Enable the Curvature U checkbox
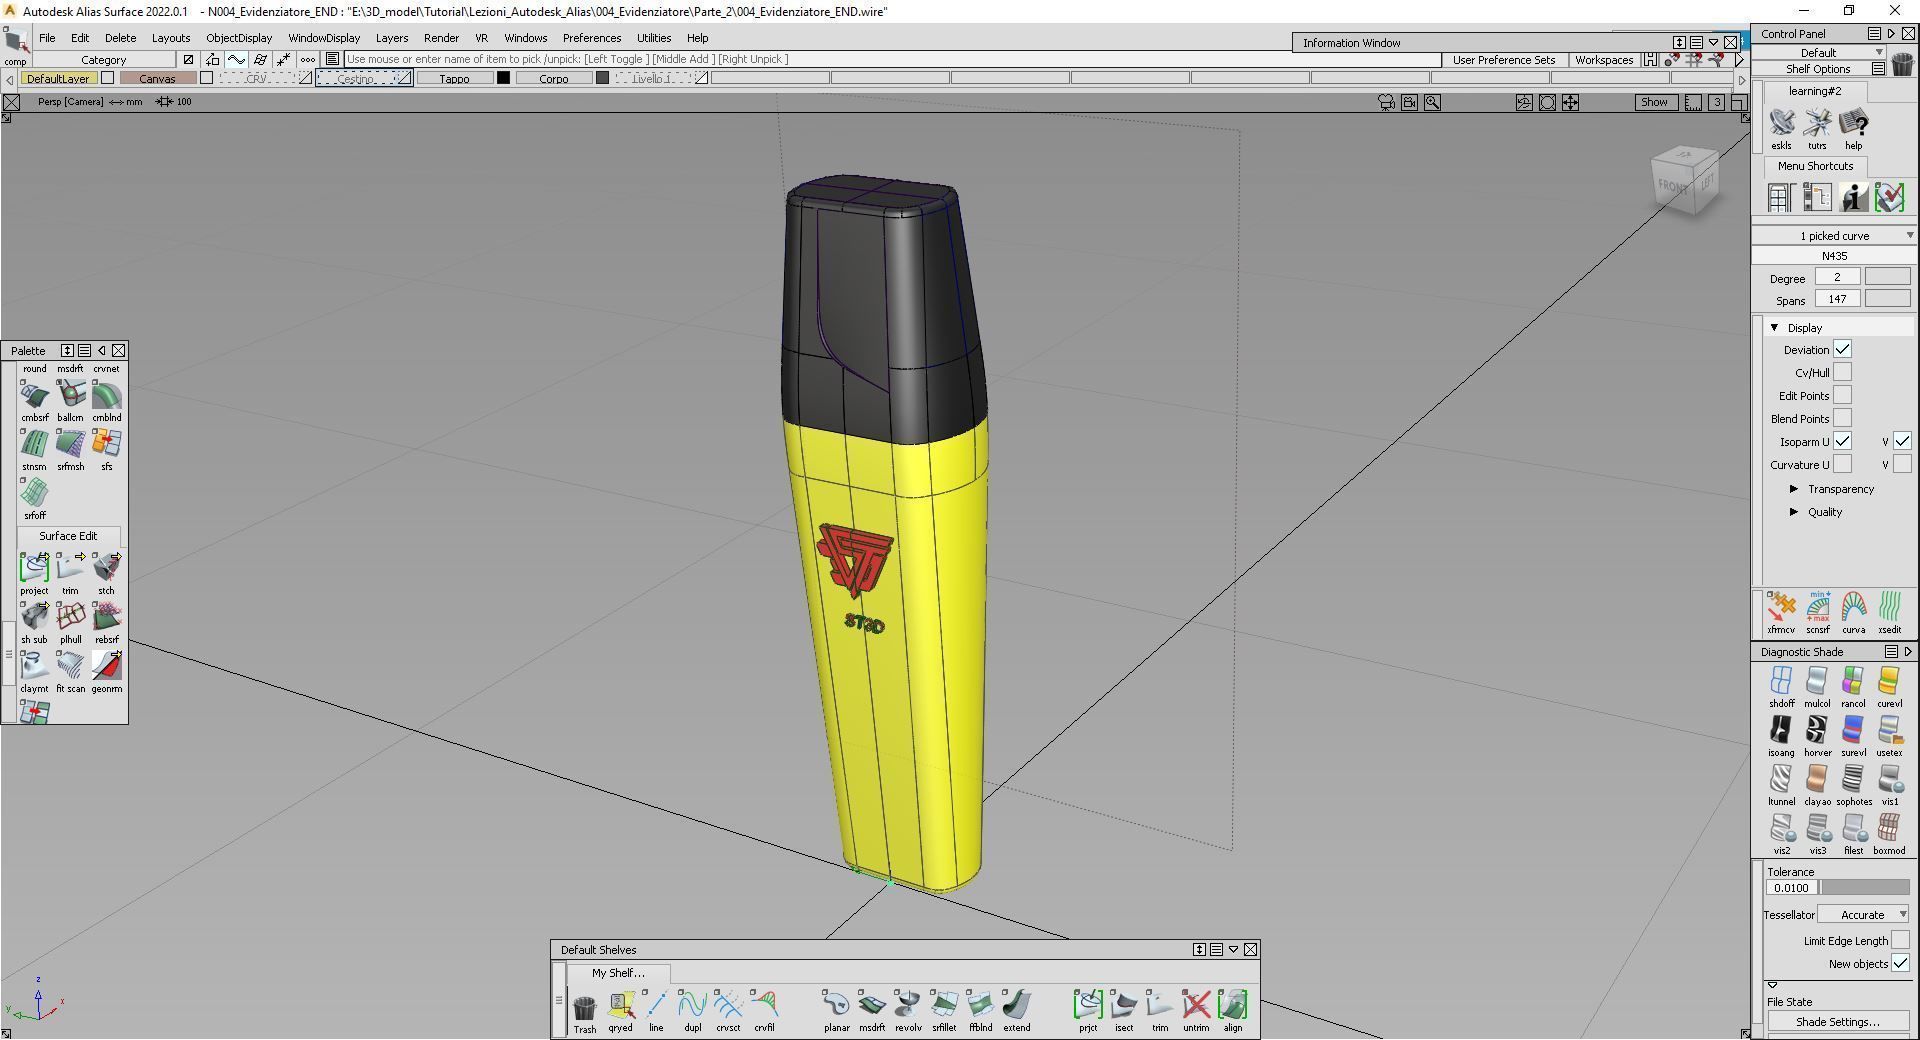Screen dimensions: 1920x1040 point(1842,465)
